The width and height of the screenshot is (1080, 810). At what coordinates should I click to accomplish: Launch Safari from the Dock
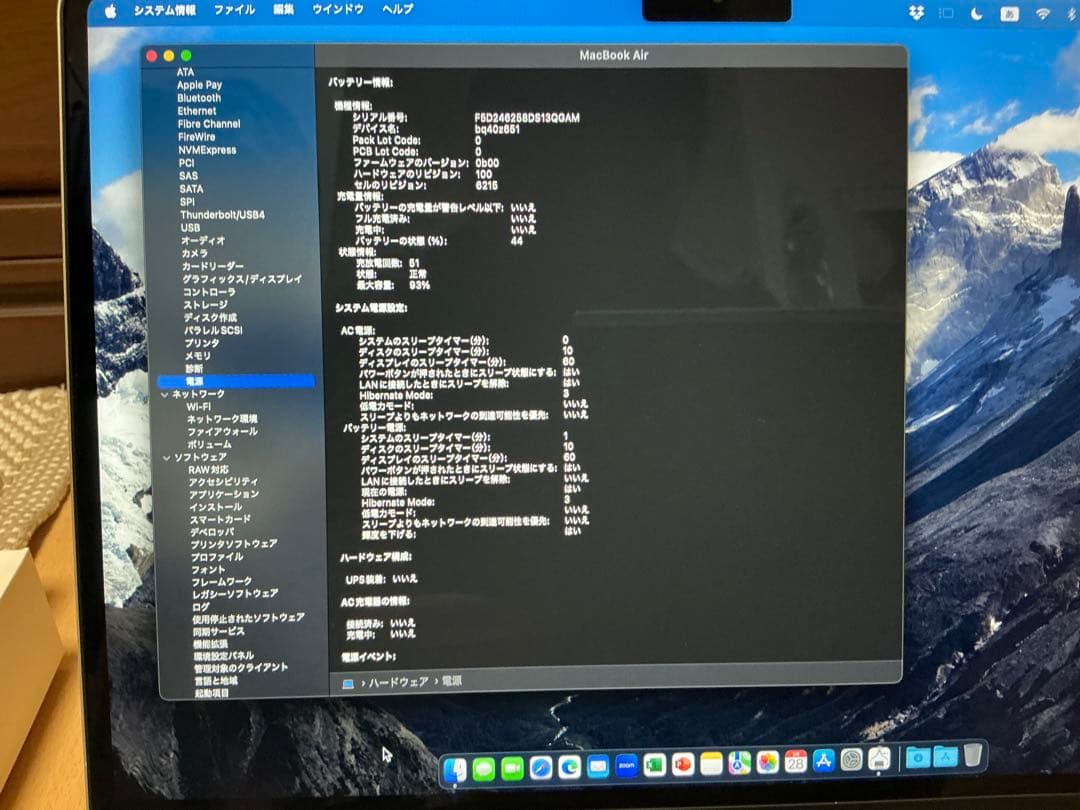(x=541, y=767)
